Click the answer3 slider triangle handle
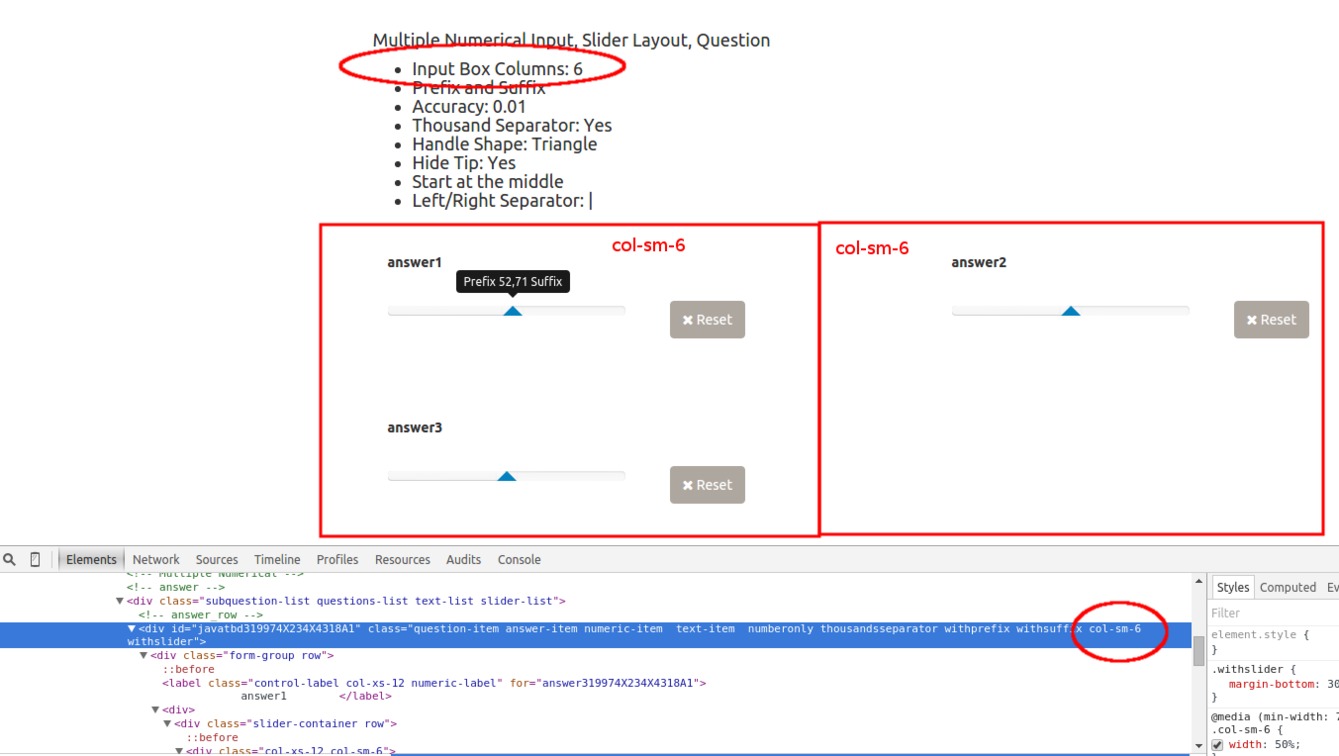 (x=507, y=476)
